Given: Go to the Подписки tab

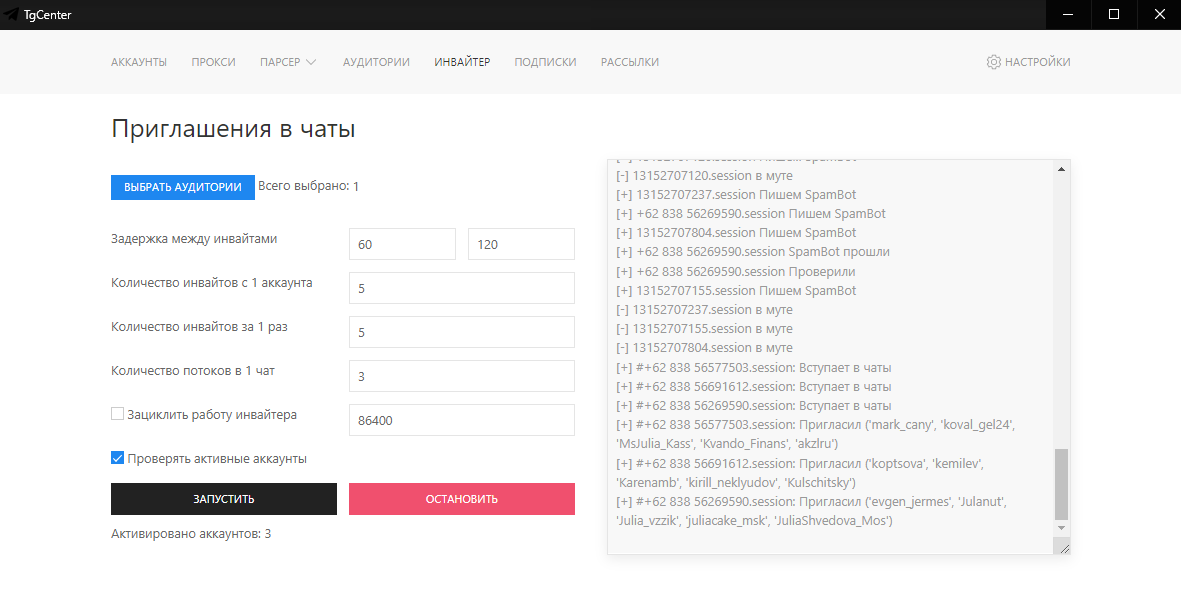Looking at the screenshot, I should click(545, 62).
